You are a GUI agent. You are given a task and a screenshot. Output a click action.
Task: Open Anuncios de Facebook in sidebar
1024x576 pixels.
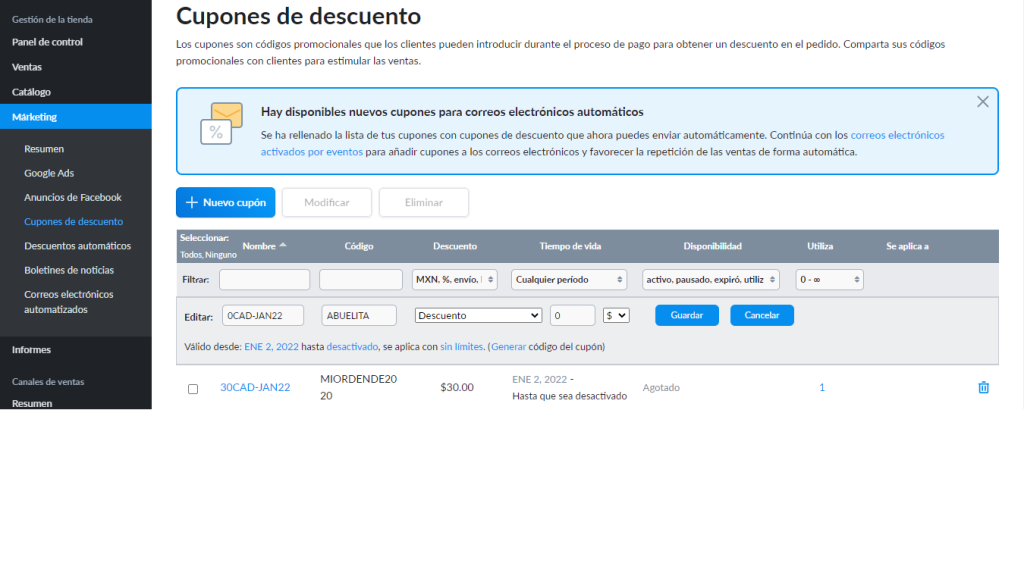[73, 197]
